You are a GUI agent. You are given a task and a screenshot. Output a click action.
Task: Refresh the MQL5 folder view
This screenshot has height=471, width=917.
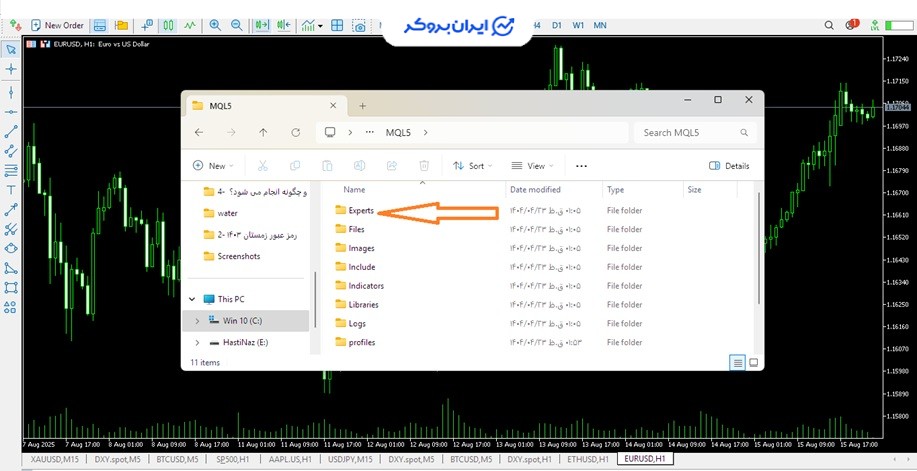point(296,133)
